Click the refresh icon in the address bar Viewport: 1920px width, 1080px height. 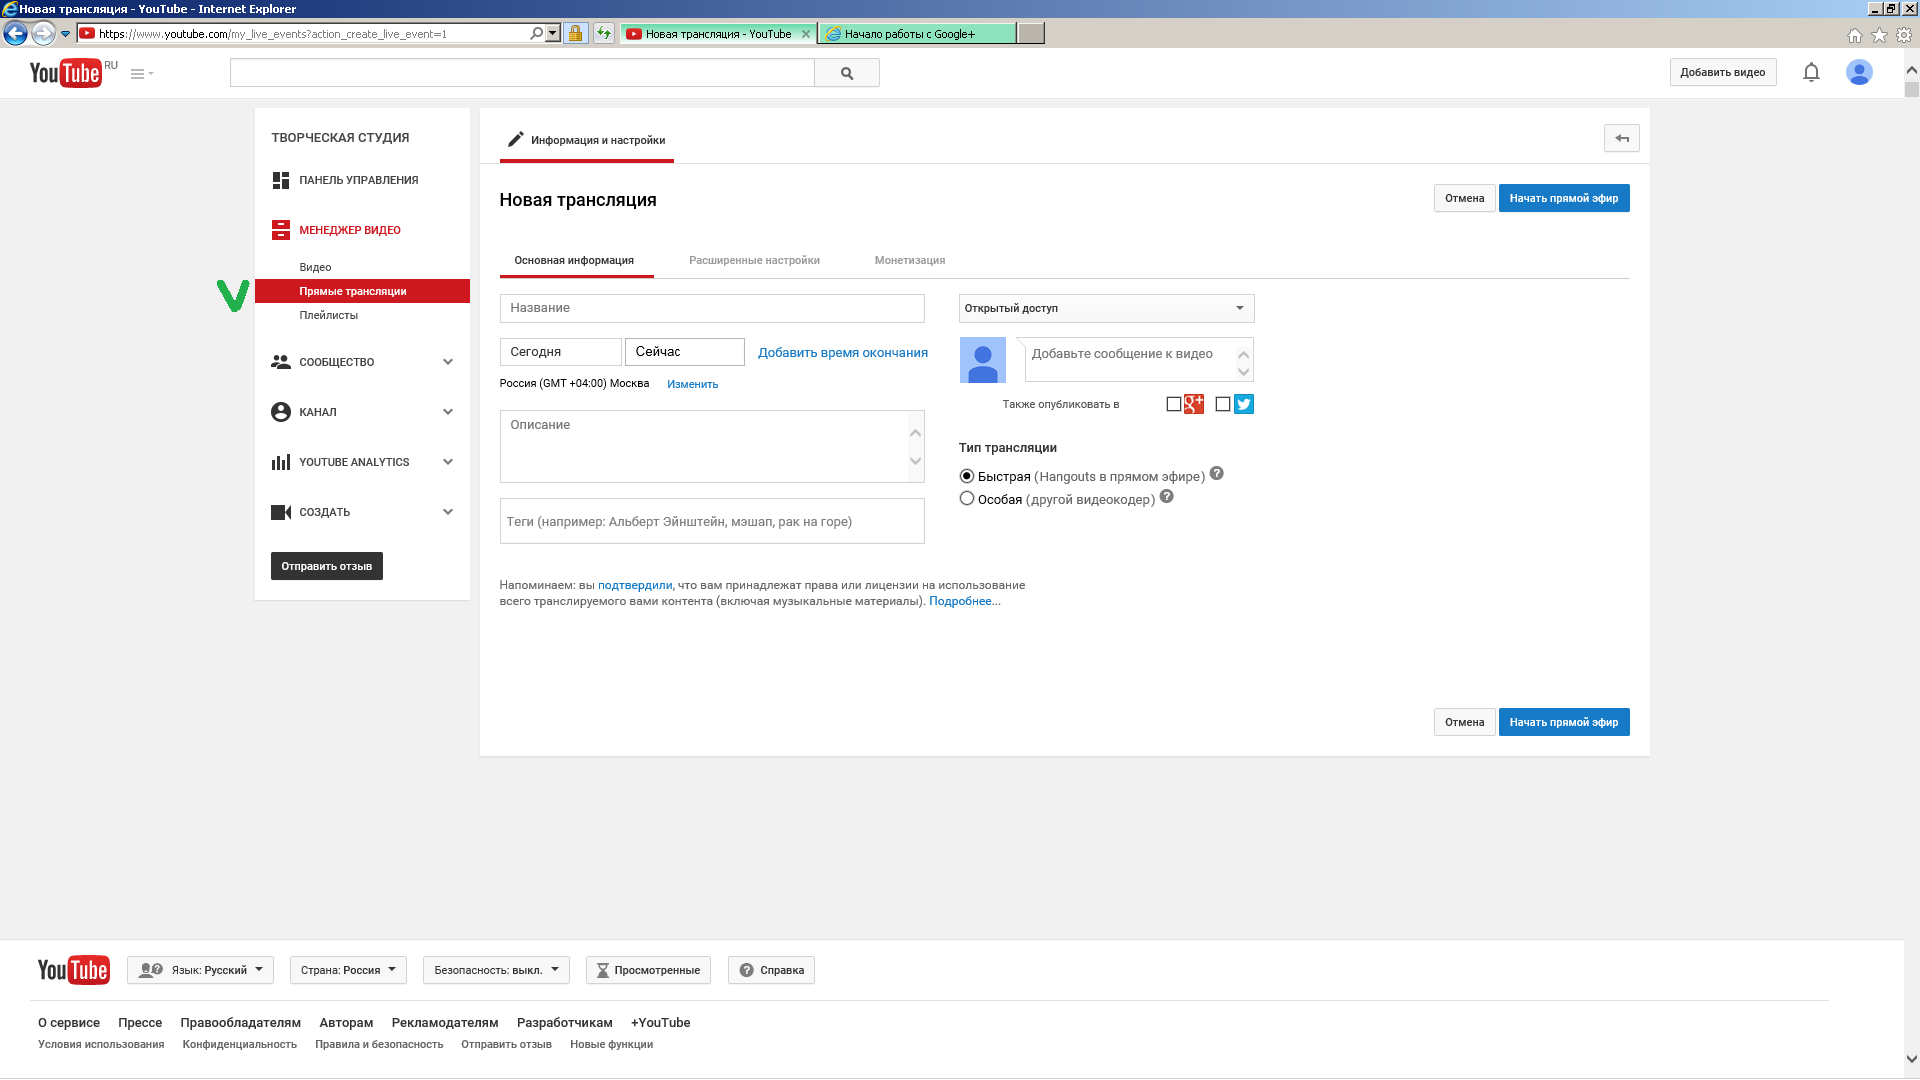click(x=603, y=33)
